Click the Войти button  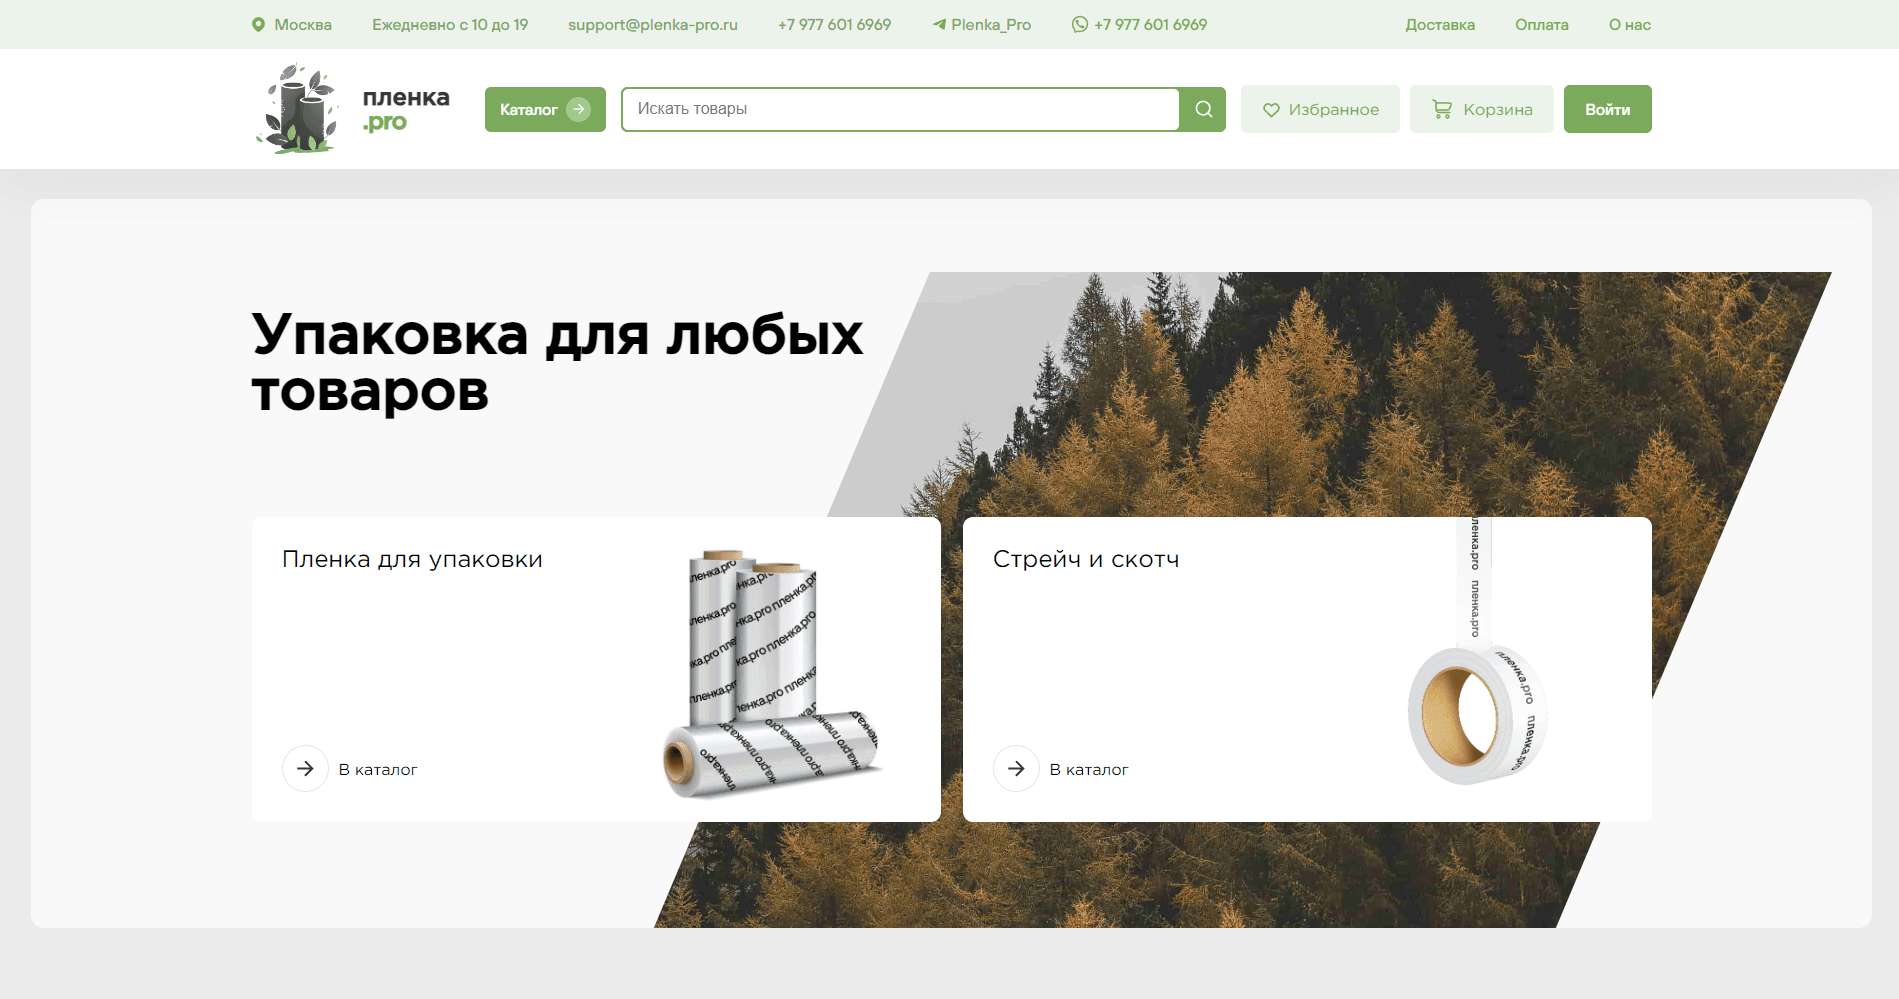click(1607, 109)
